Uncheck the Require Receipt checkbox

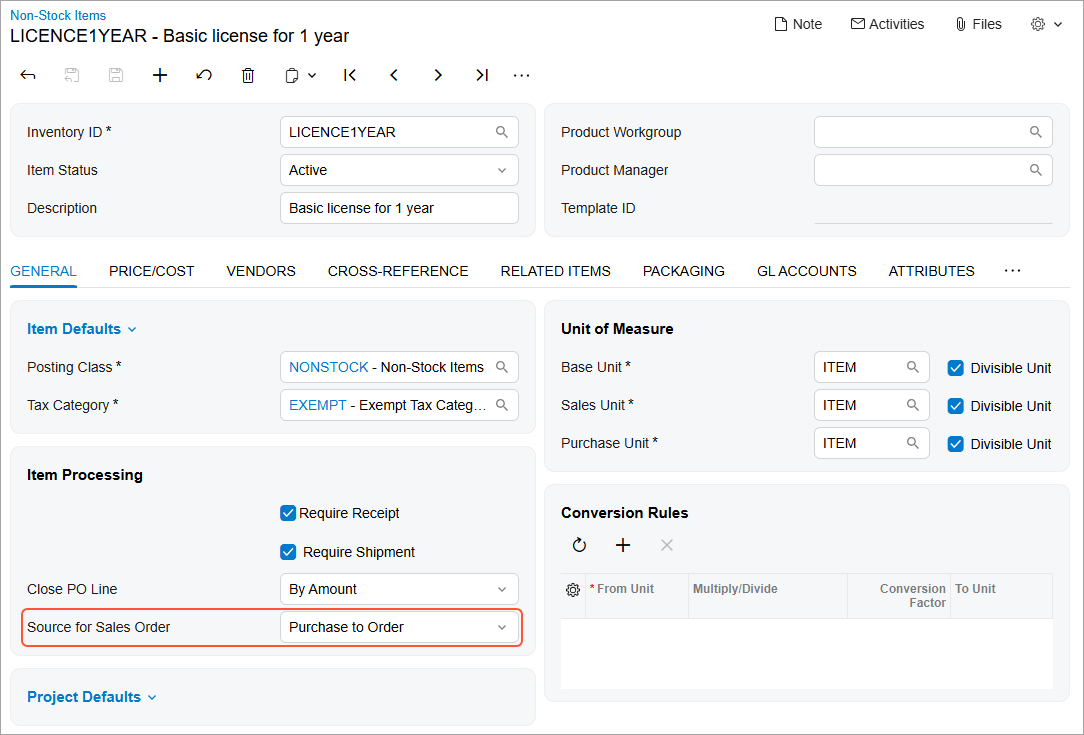pyautogui.click(x=289, y=513)
